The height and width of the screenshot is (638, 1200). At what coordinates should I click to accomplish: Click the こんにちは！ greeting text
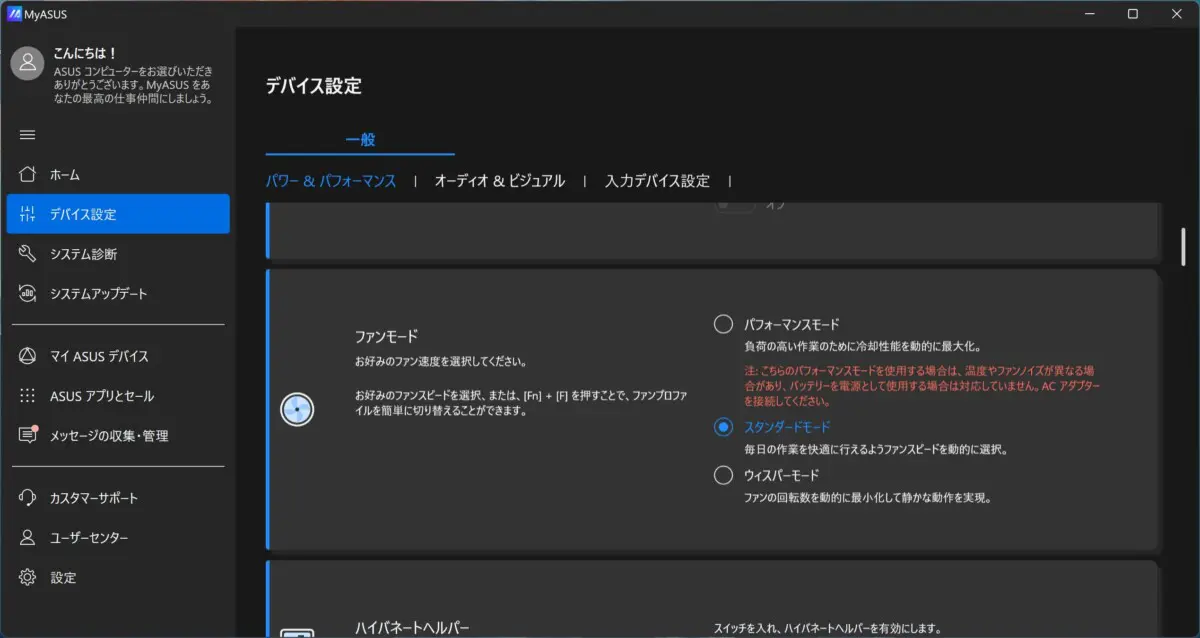click(x=85, y=53)
